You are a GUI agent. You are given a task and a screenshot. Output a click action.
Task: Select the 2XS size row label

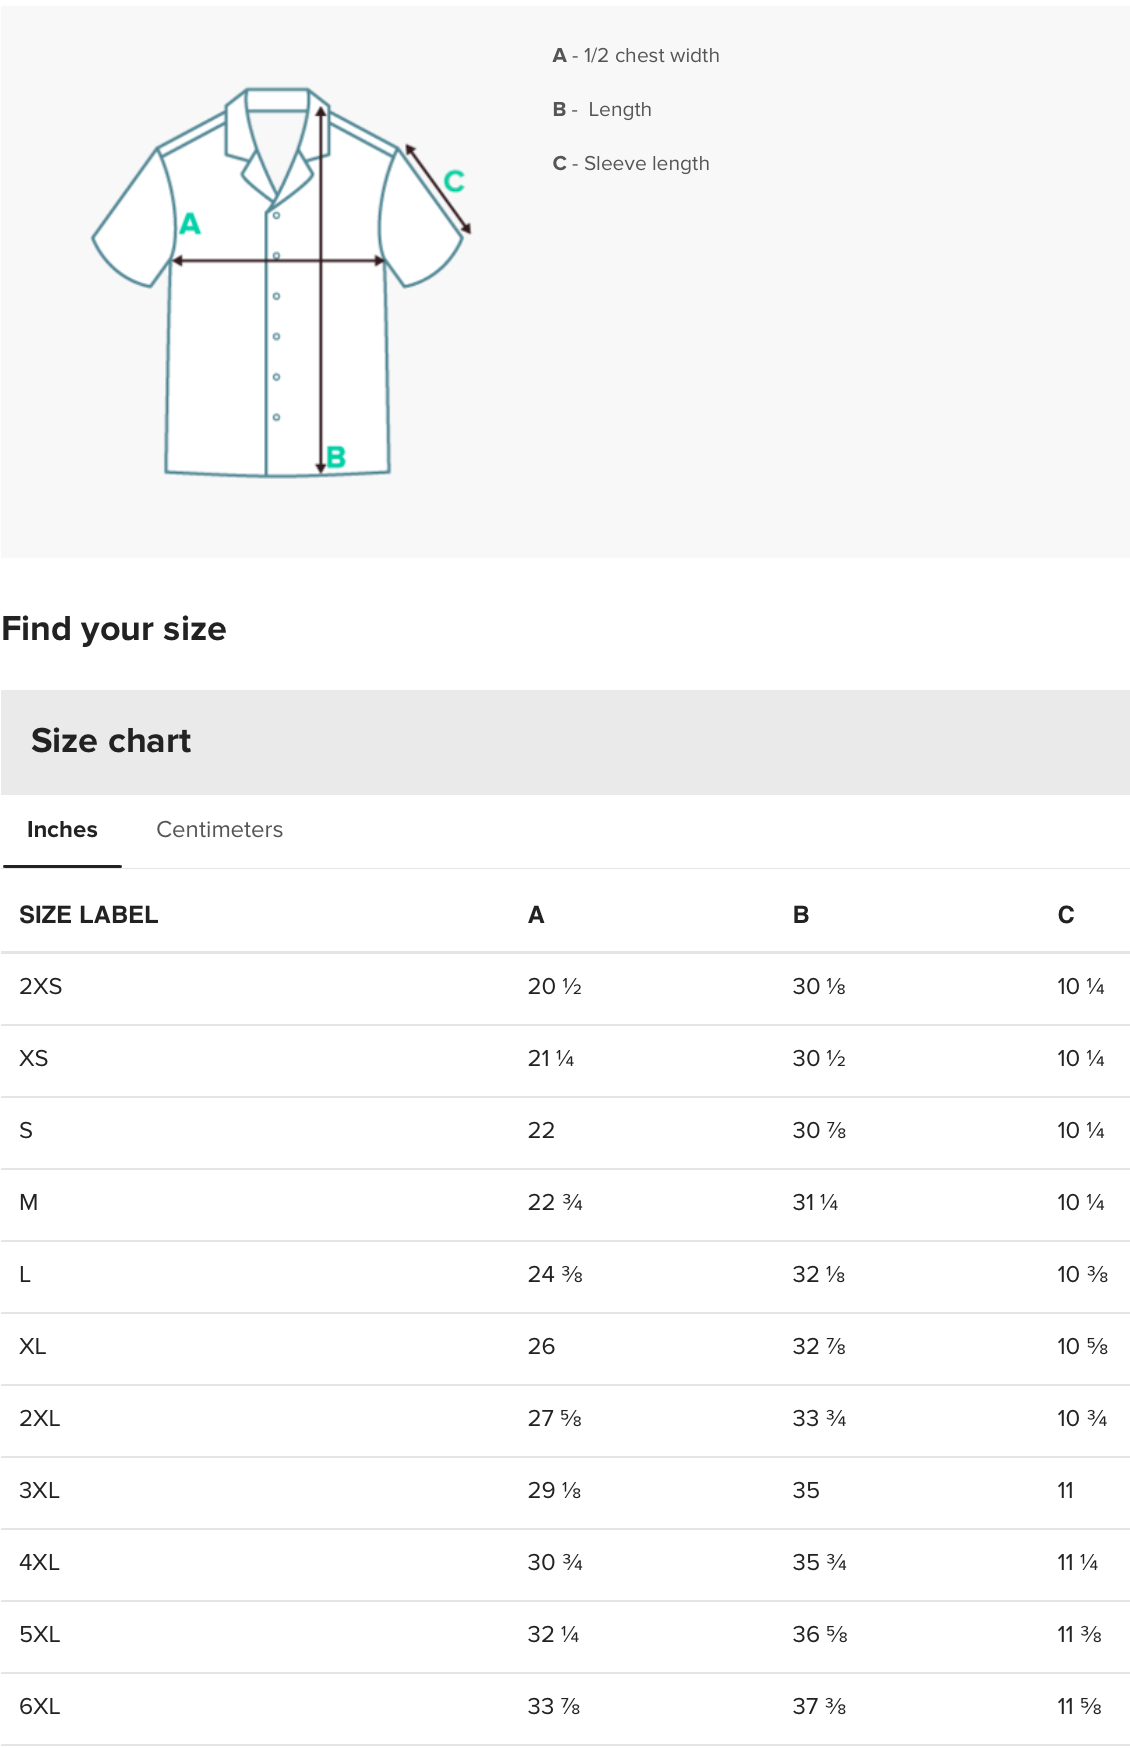41,987
